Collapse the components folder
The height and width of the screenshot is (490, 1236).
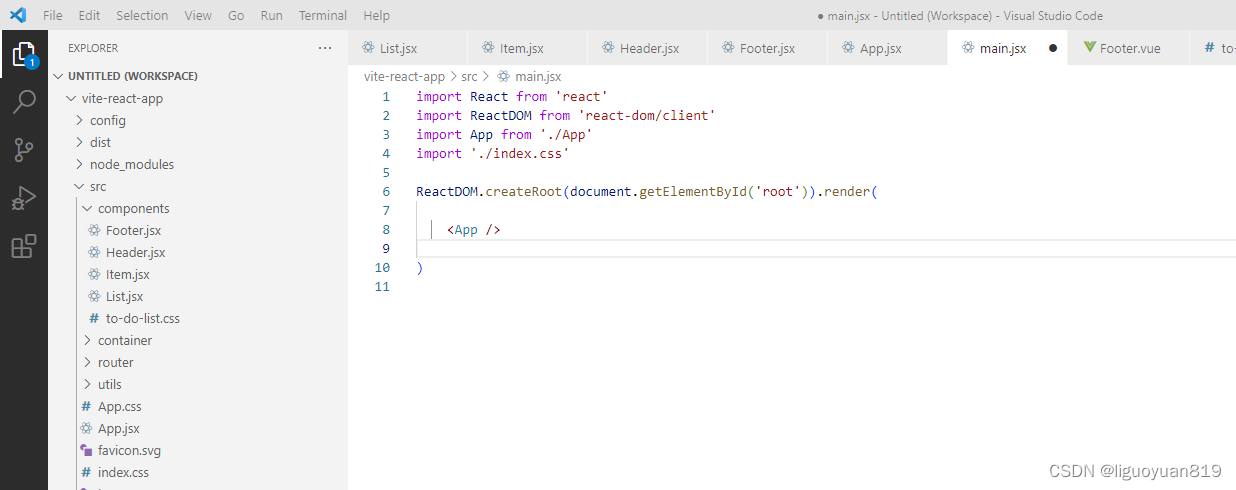133,208
